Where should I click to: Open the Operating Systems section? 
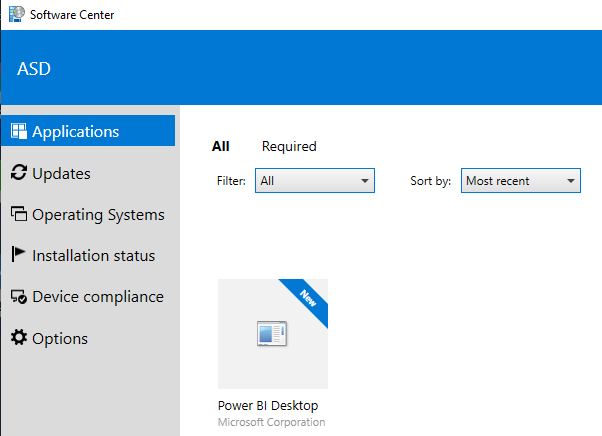pyautogui.click(x=98, y=215)
